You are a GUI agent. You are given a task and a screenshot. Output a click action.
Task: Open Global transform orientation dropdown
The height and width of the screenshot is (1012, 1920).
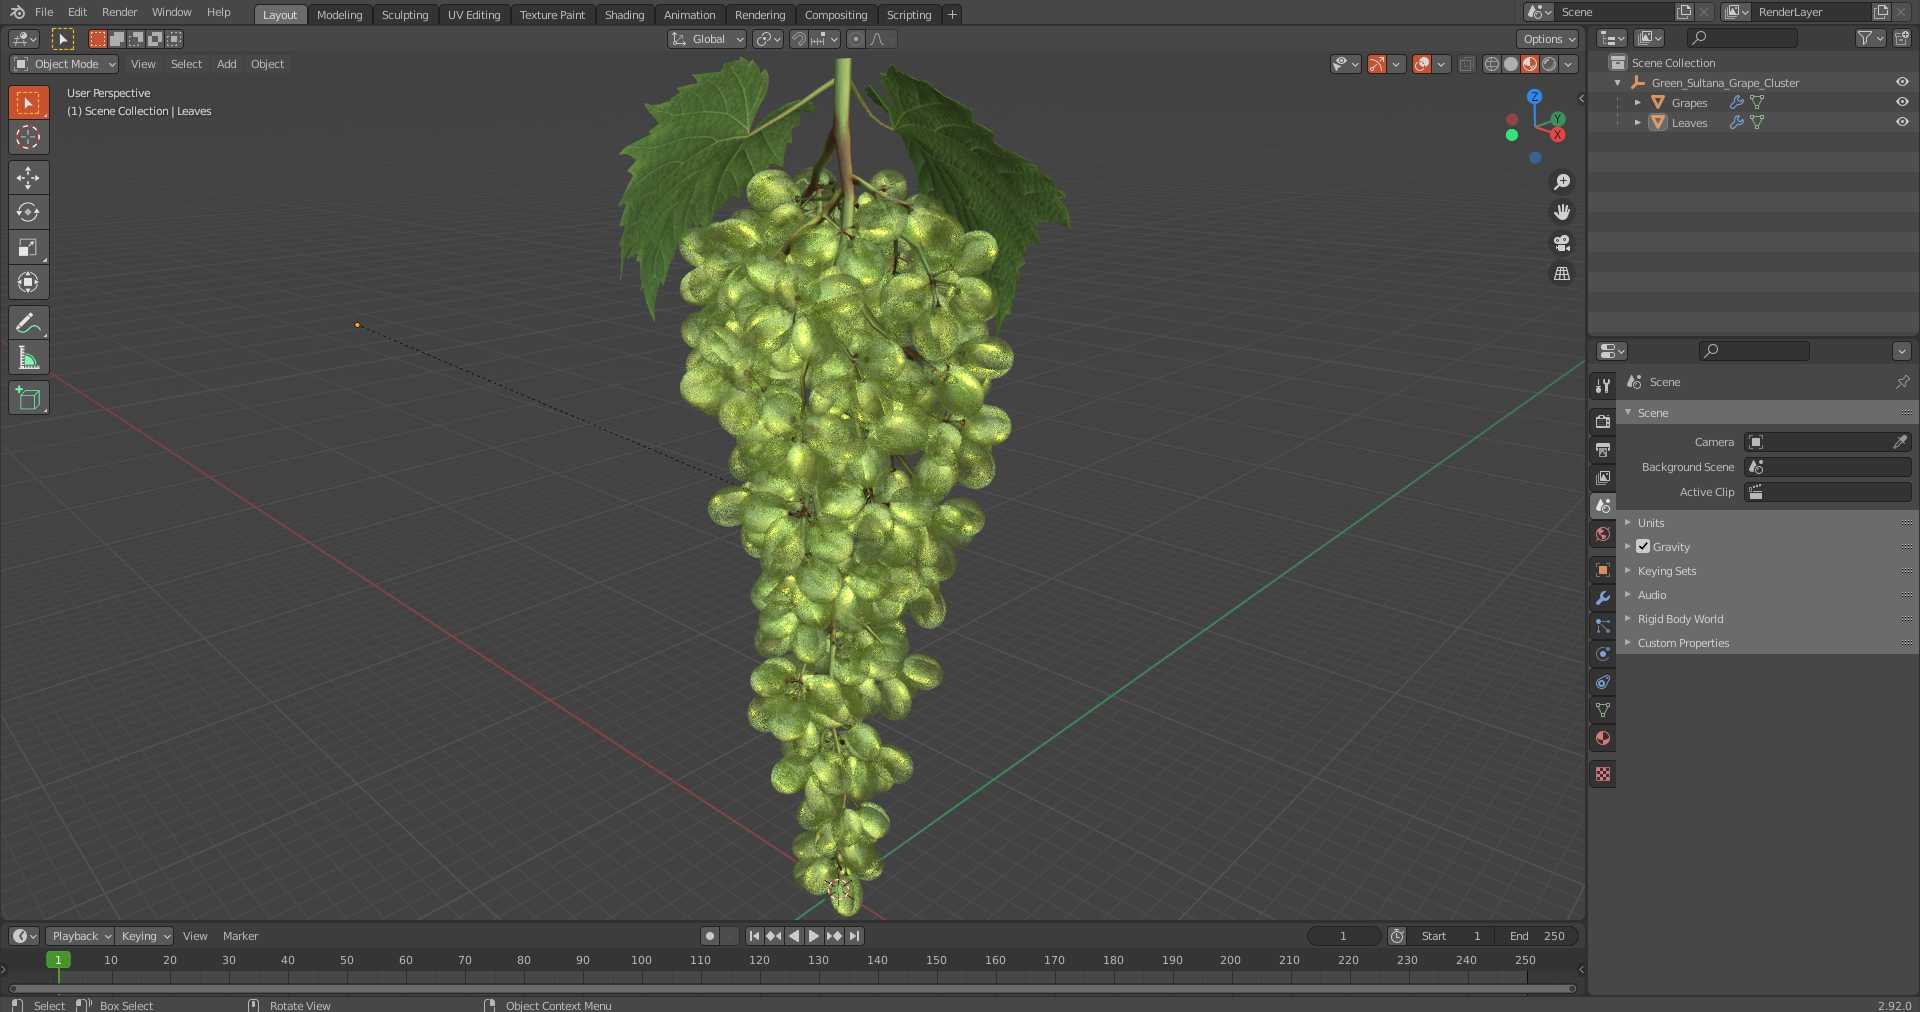(x=707, y=39)
